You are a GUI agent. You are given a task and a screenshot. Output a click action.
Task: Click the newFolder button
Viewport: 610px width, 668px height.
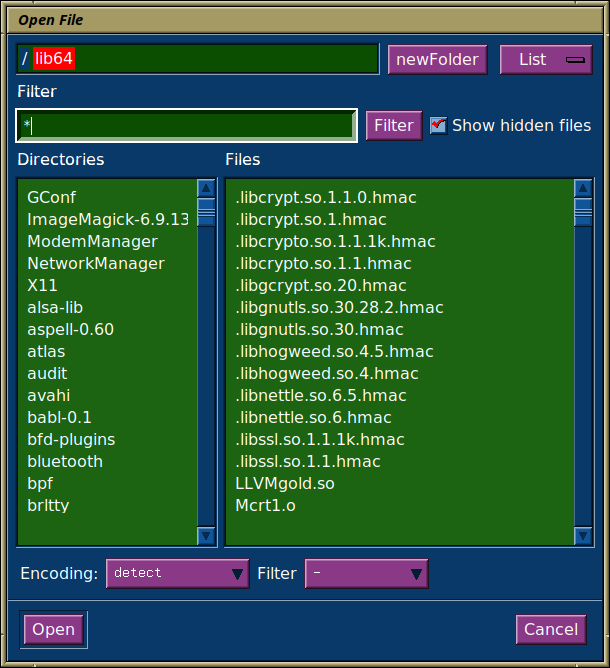click(x=437, y=60)
